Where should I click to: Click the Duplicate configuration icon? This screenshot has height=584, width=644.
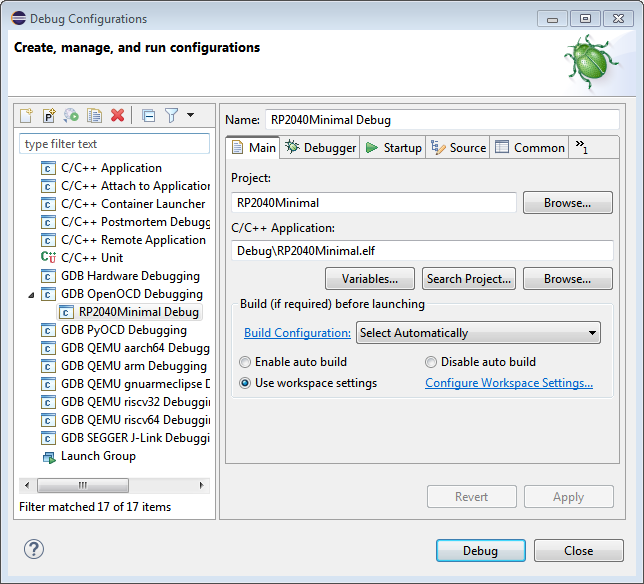pos(94,115)
